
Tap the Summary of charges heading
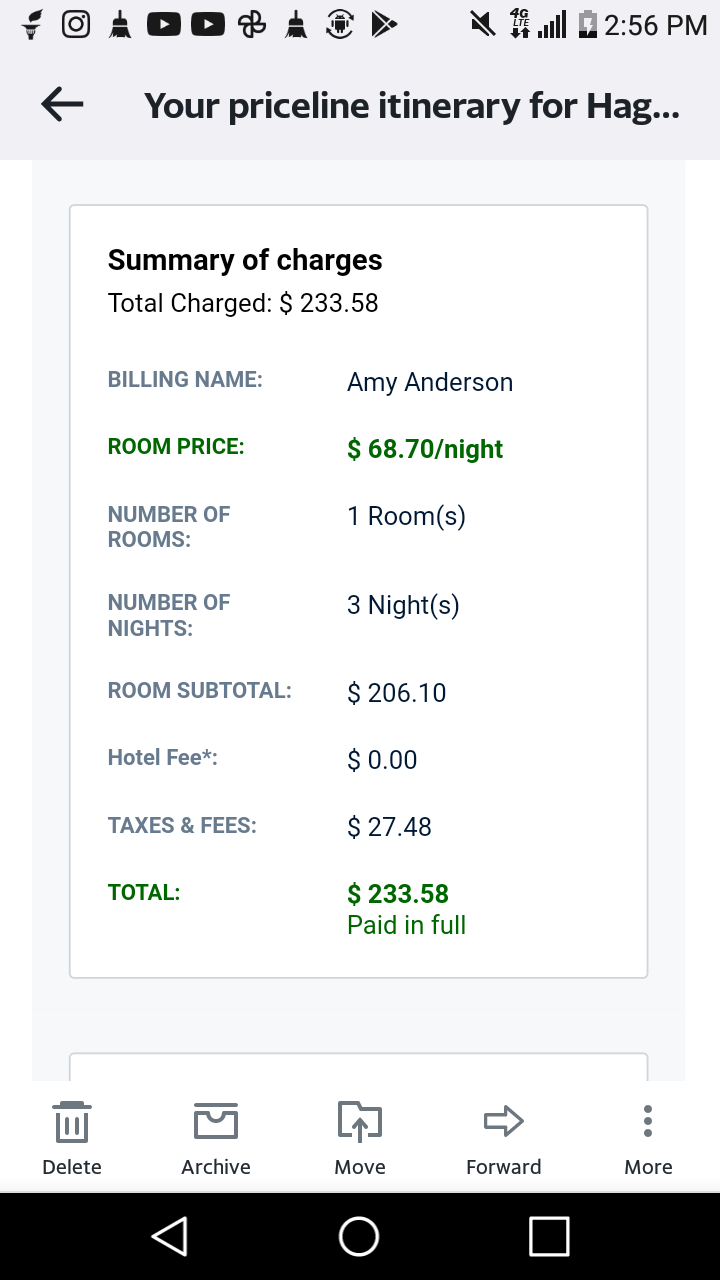245,260
